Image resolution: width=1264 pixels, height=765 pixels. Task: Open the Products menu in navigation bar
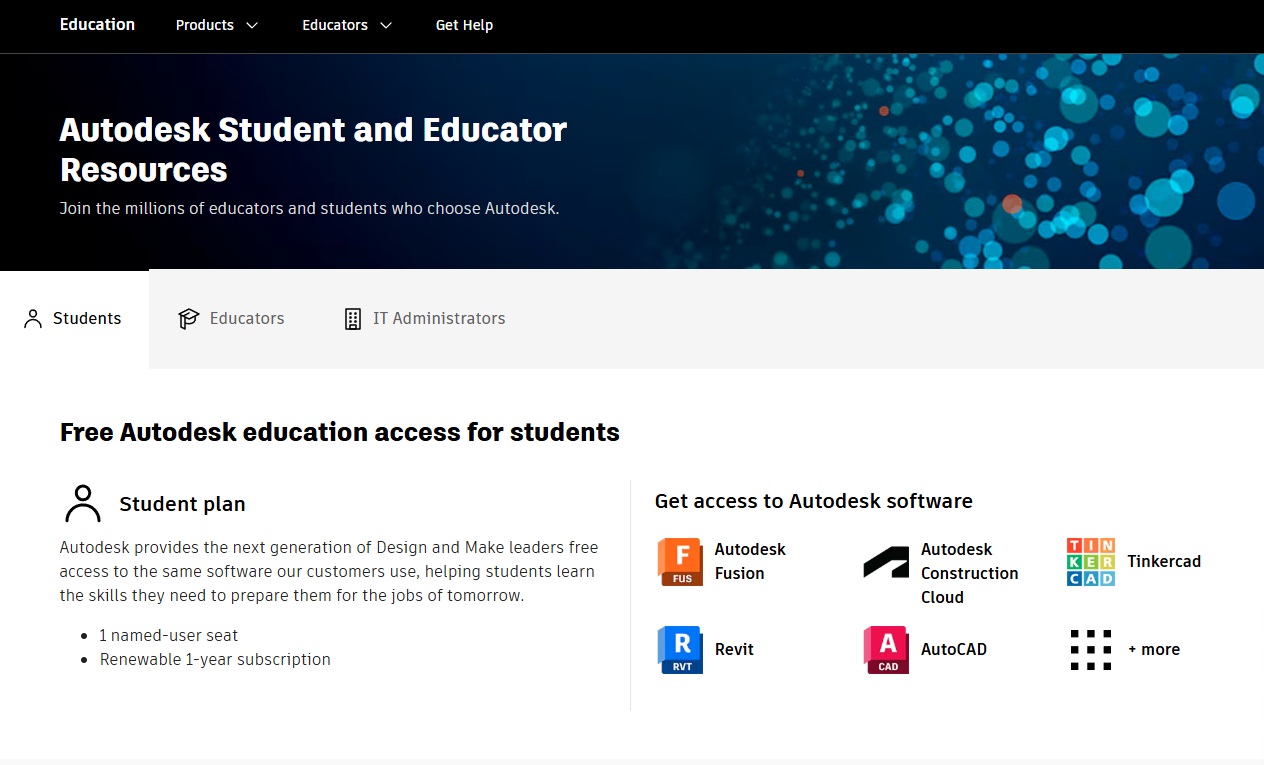(217, 25)
